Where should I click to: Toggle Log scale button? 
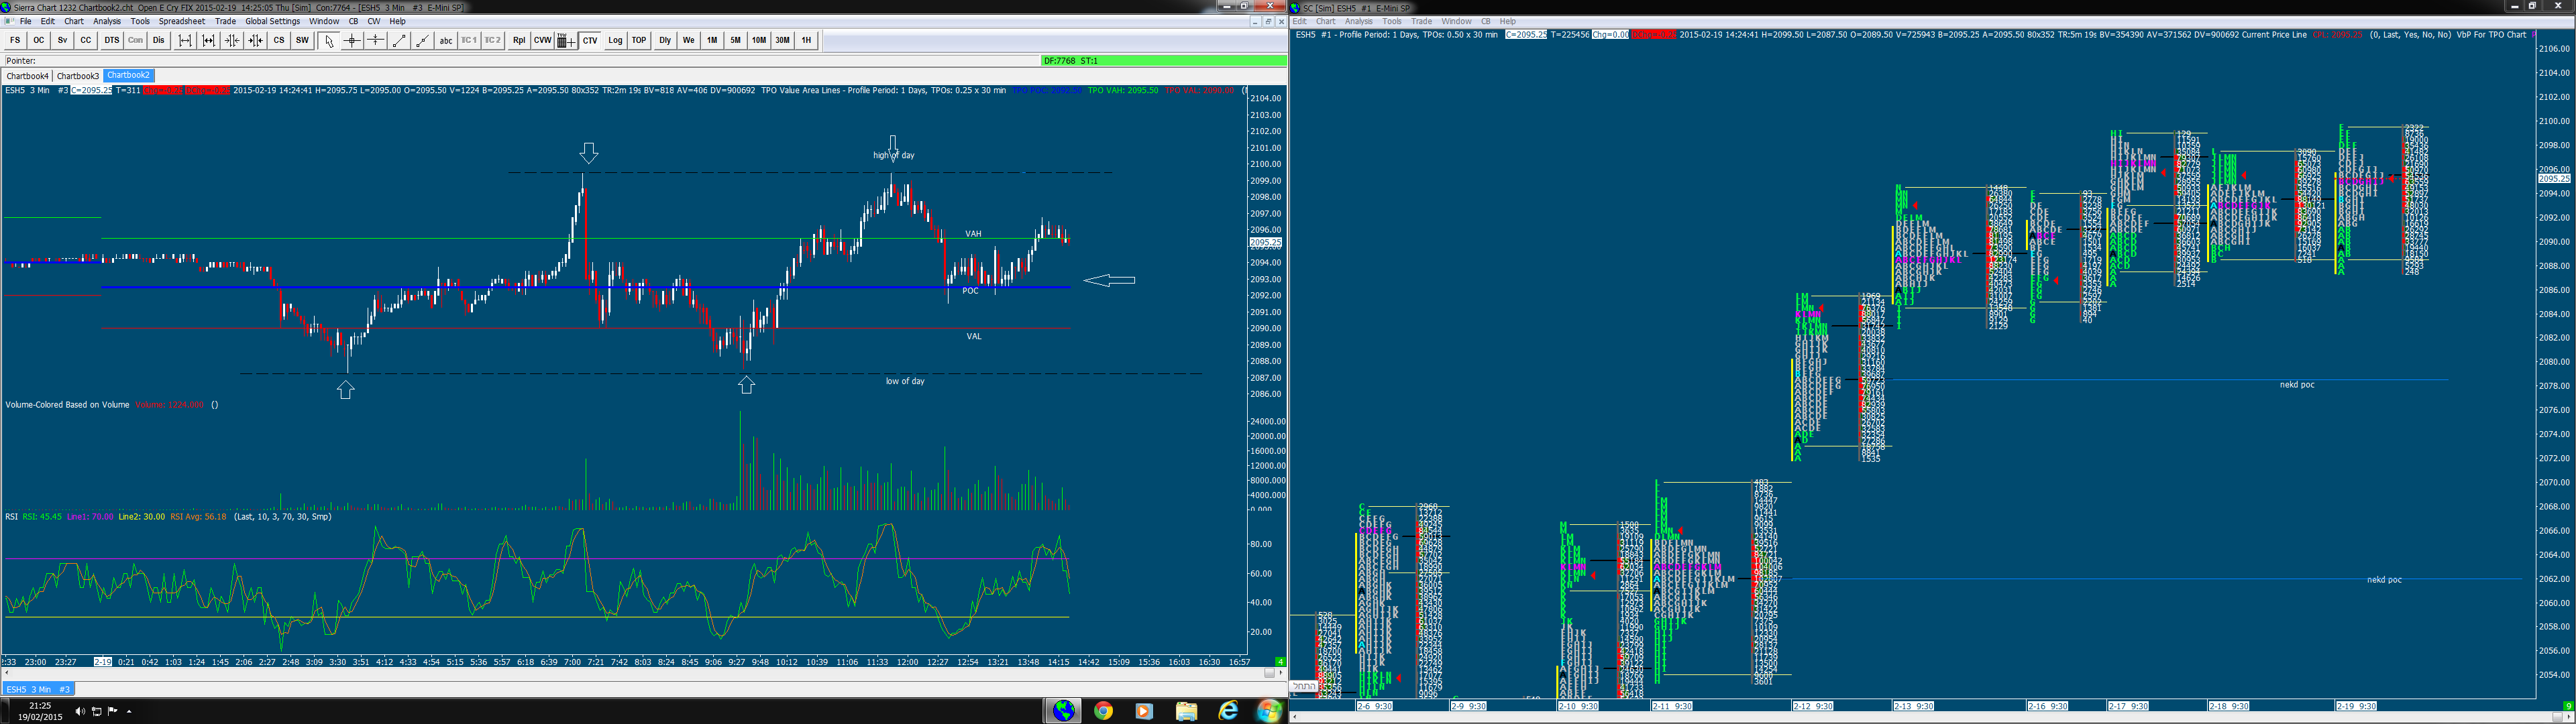coord(615,40)
